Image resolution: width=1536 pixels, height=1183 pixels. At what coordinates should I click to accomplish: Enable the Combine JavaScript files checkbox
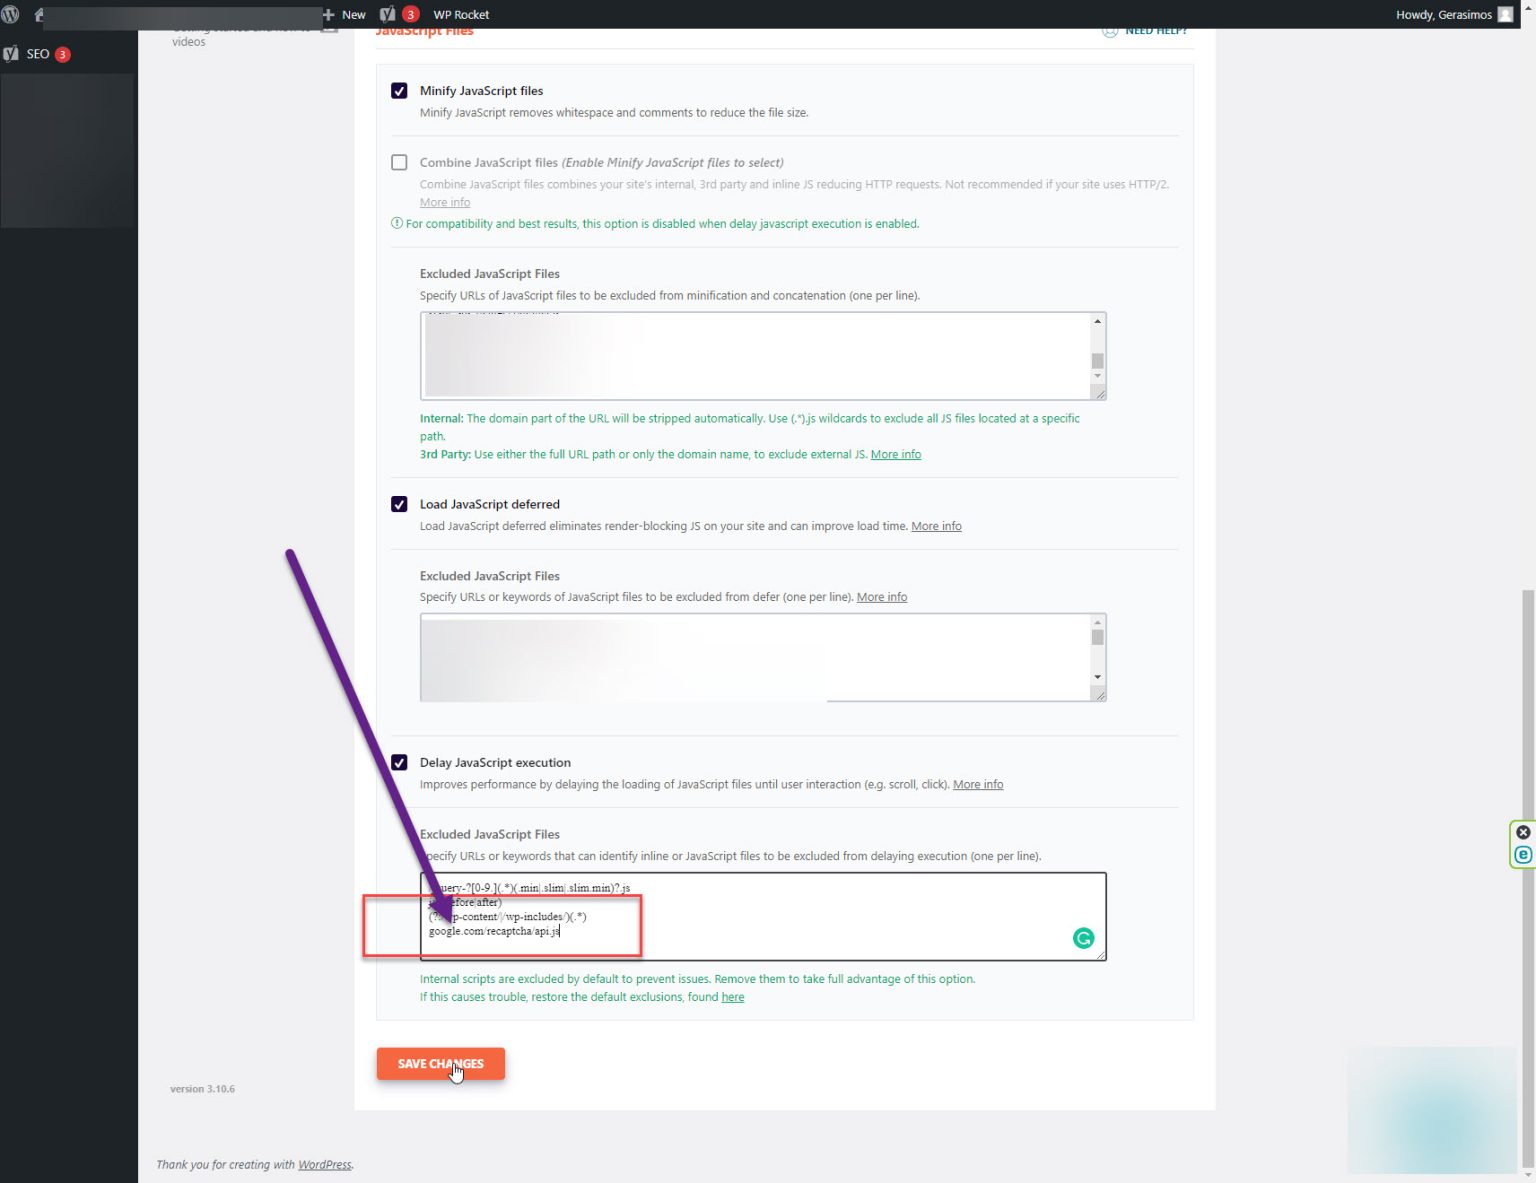[x=399, y=162]
